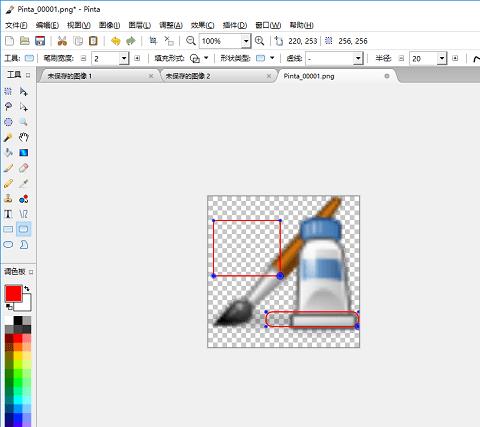480x427 pixels.
Task: Undo with the yellow left arrow
Action: [116, 41]
